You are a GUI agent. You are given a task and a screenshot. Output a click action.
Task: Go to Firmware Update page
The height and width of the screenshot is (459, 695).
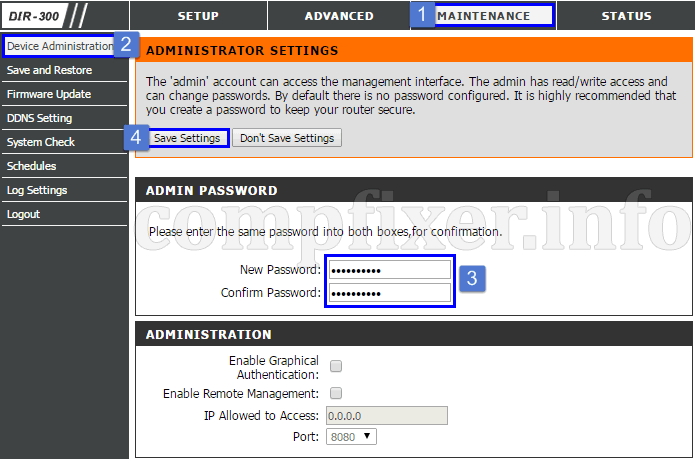point(49,94)
